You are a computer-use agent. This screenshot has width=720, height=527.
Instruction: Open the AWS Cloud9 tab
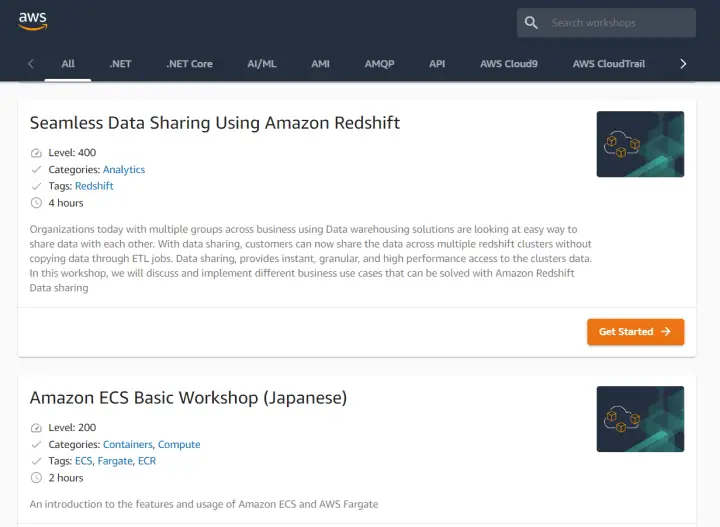tap(508, 64)
